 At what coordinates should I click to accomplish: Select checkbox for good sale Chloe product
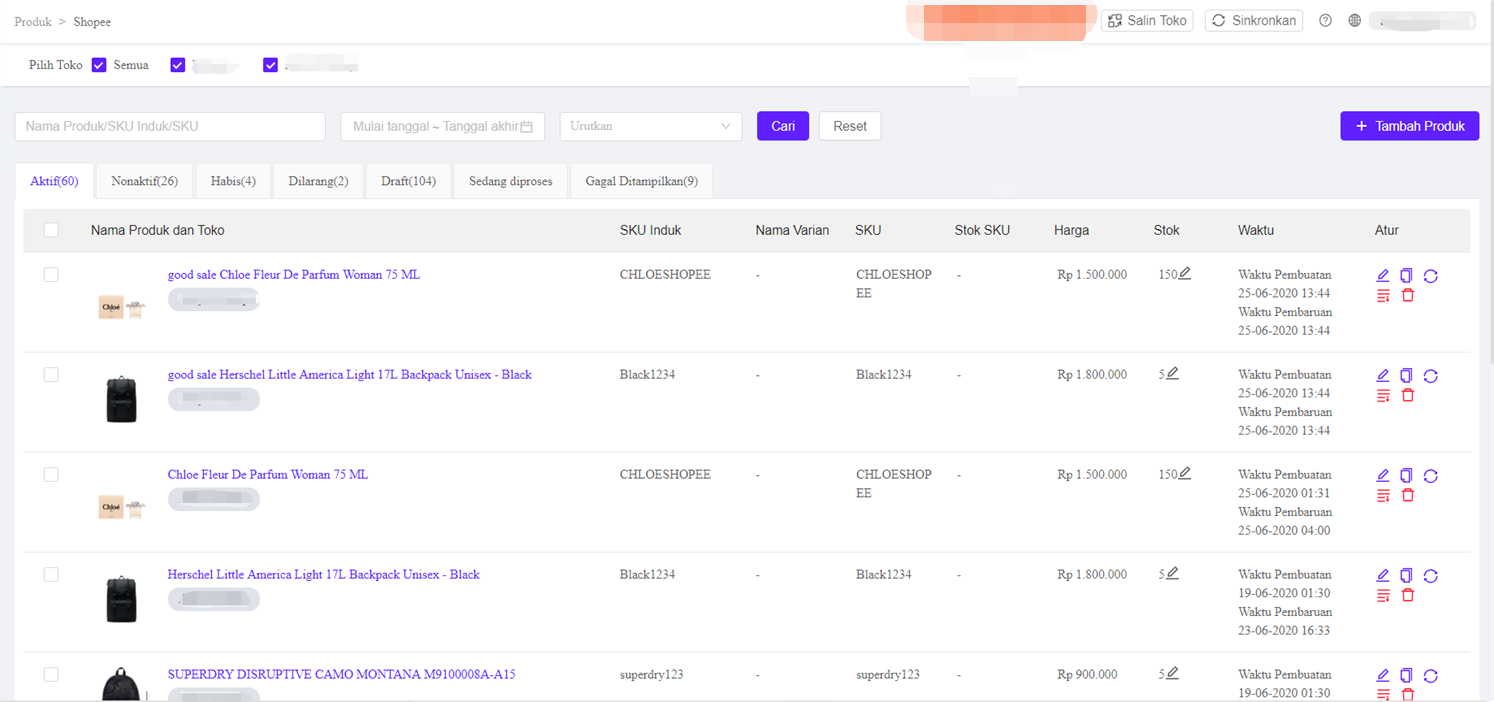tap(51, 274)
